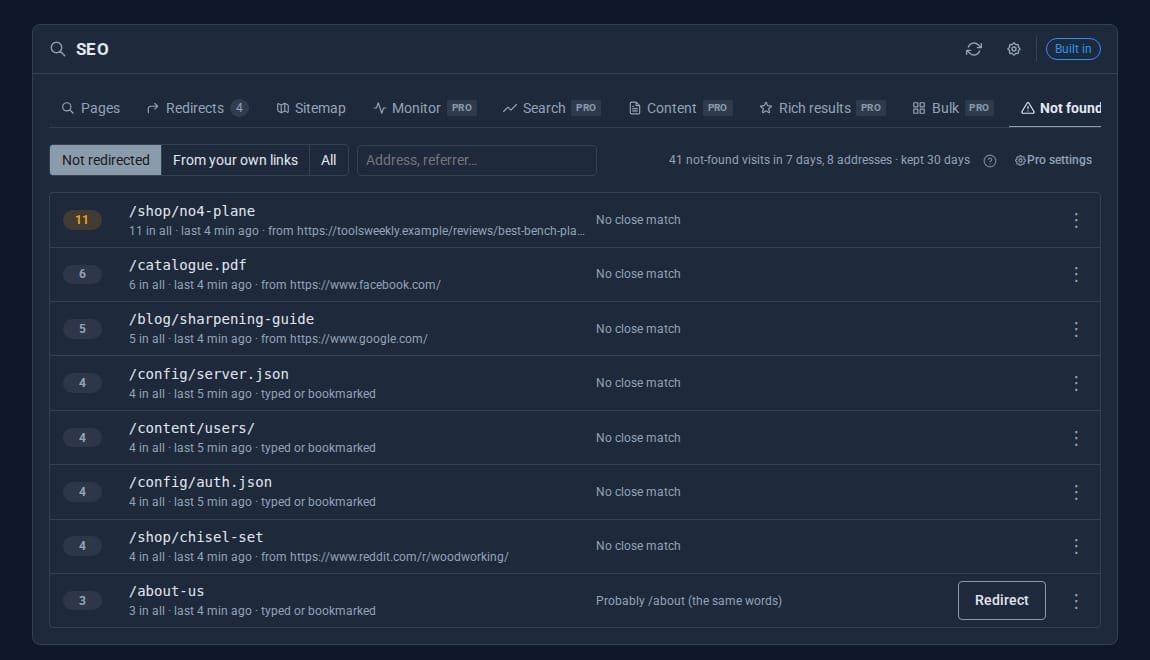Focus the Address, referrer filter field
This screenshot has width=1150, height=660.
pyautogui.click(x=477, y=160)
